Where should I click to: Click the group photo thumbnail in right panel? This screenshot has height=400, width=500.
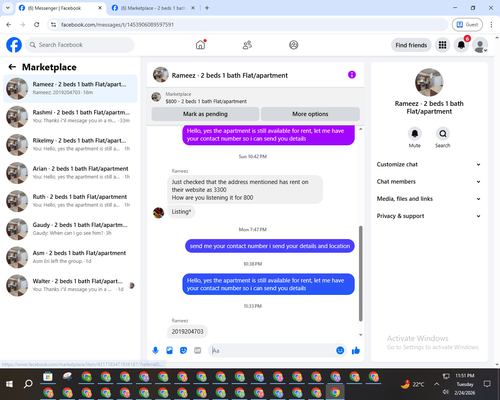[429, 82]
